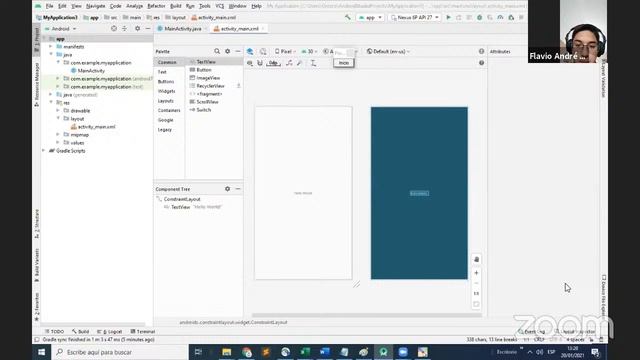Hide the Project panel with minus icon
Image resolution: width=640 pixels, height=360 pixels.
click(x=148, y=29)
